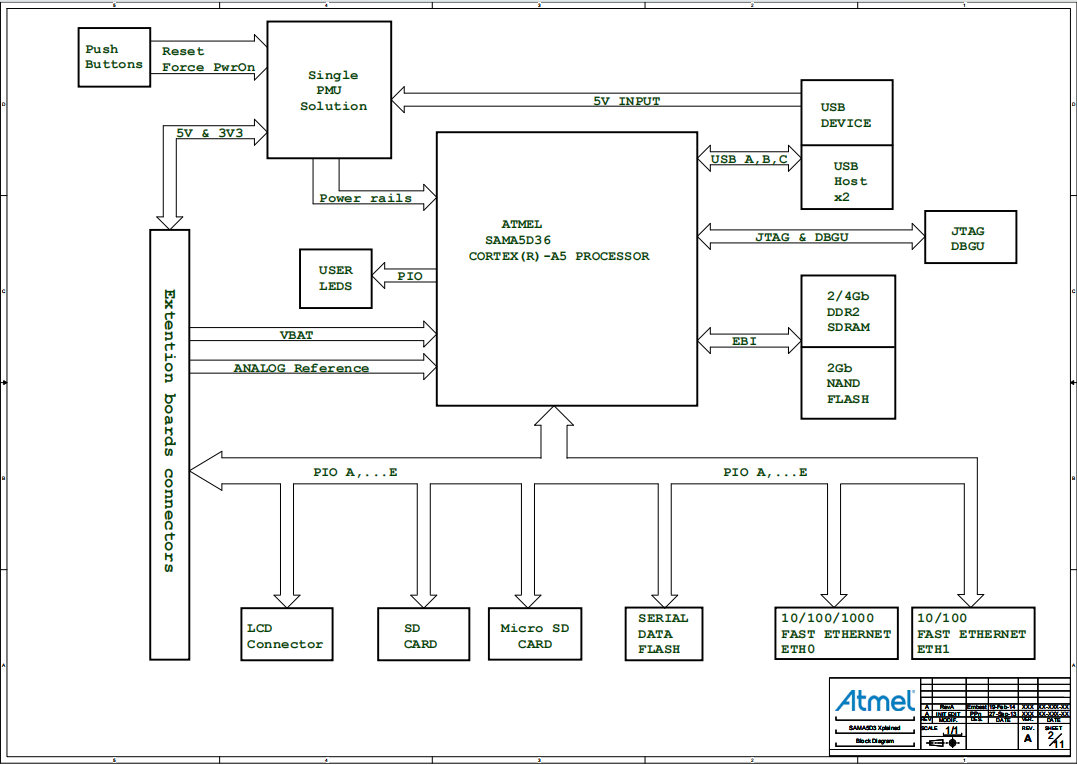
Task: Select the 2/4Gb DDR2 SDRAM block
Action: click(847, 311)
